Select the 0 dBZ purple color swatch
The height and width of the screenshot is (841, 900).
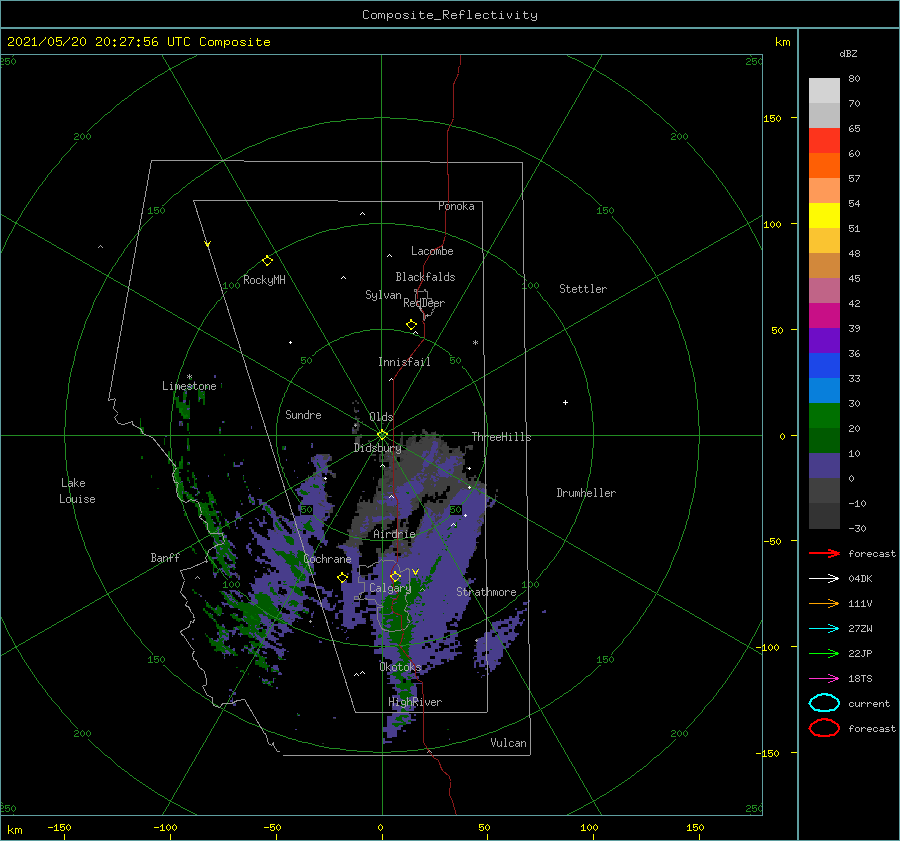click(824, 465)
